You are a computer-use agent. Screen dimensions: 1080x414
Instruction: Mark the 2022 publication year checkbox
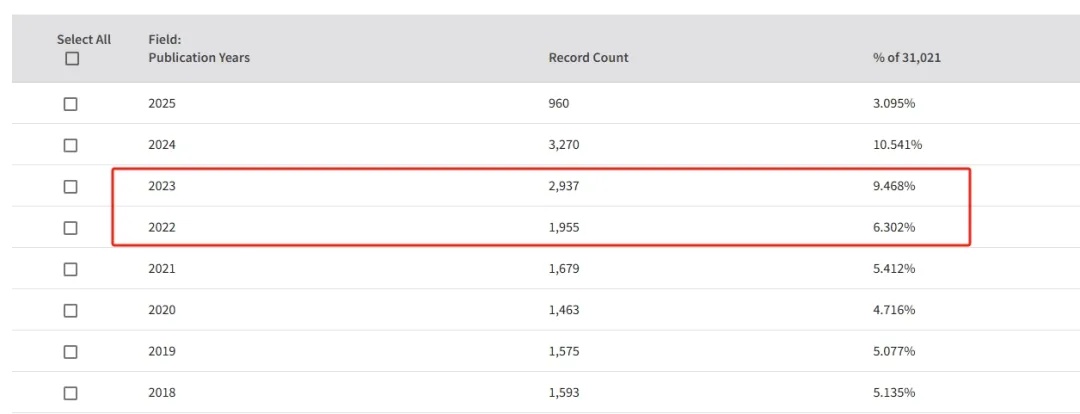coord(70,228)
